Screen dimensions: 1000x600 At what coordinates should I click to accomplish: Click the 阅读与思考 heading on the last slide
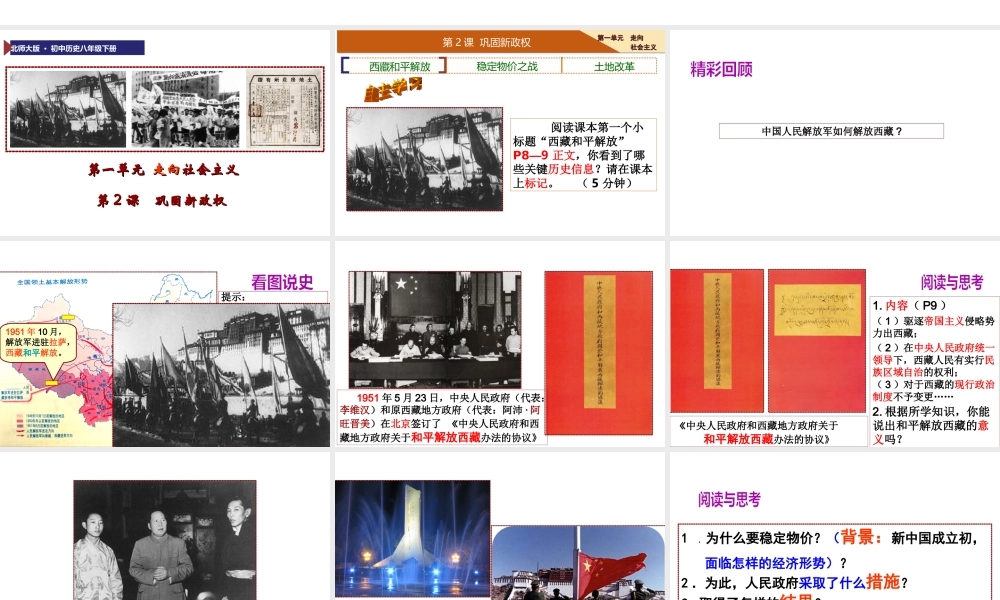point(729,499)
